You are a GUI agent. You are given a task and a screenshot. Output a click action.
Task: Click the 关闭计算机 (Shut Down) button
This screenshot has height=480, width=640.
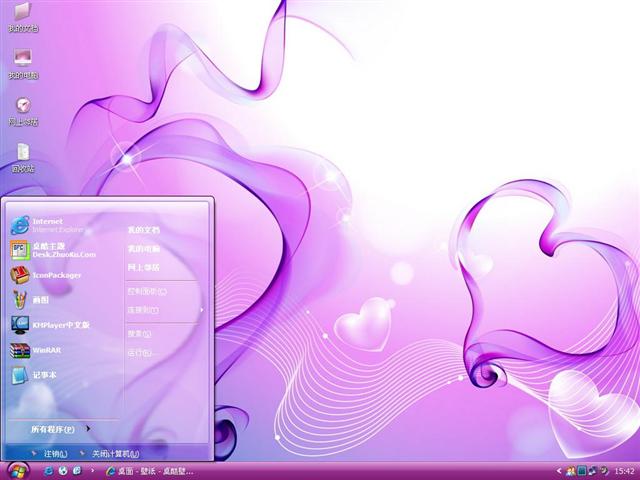113,454
